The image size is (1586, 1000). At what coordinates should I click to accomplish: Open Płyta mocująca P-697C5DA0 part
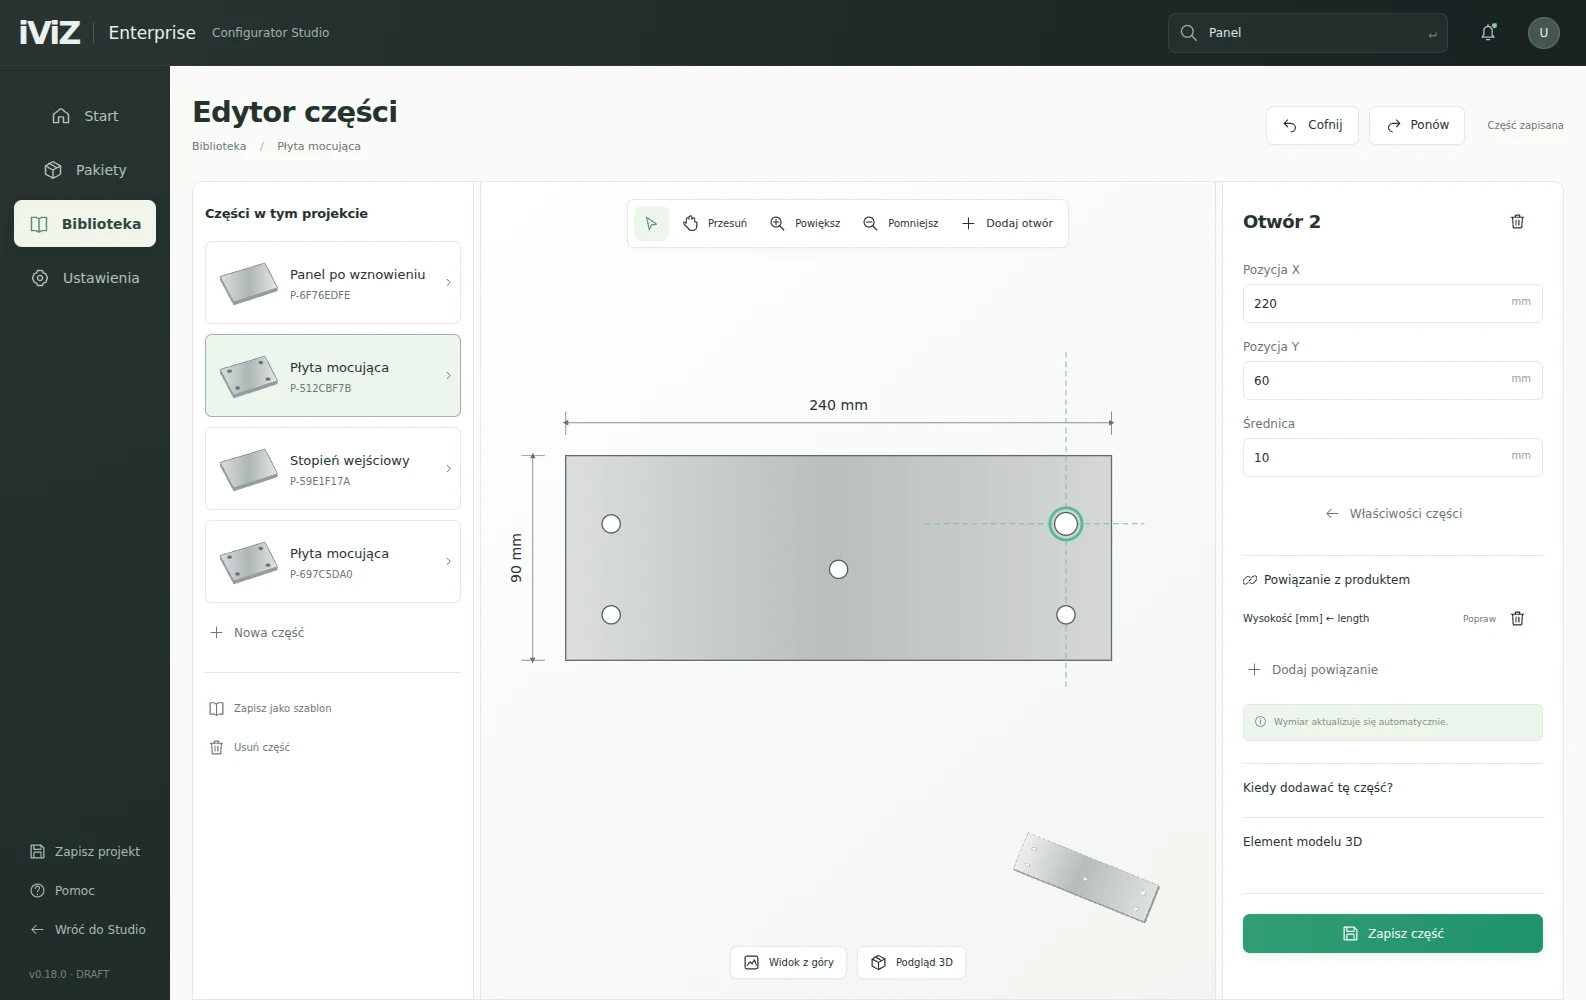point(333,562)
